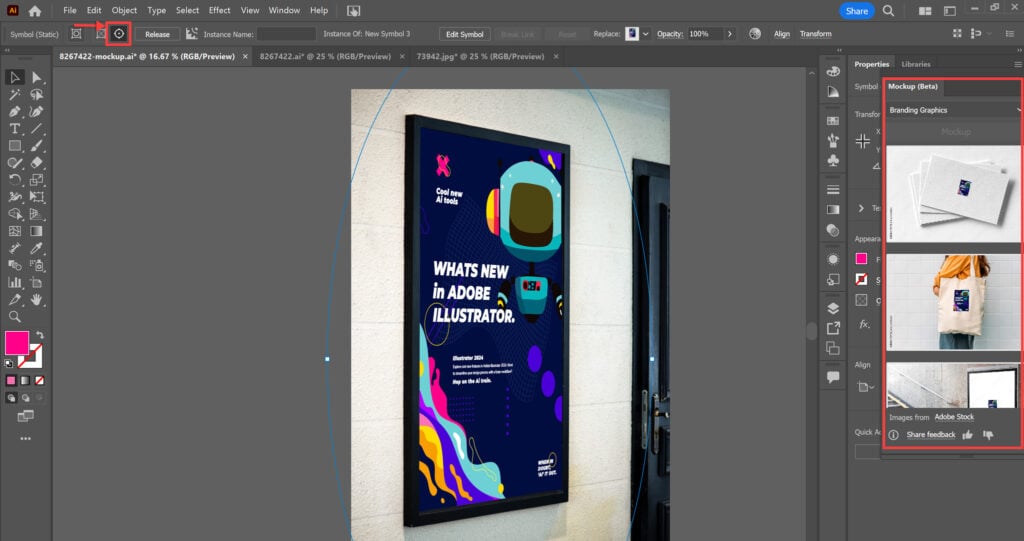Switch to the Libraries panel tab
Image resolution: width=1024 pixels, height=541 pixels.
pyautogui.click(x=916, y=64)
